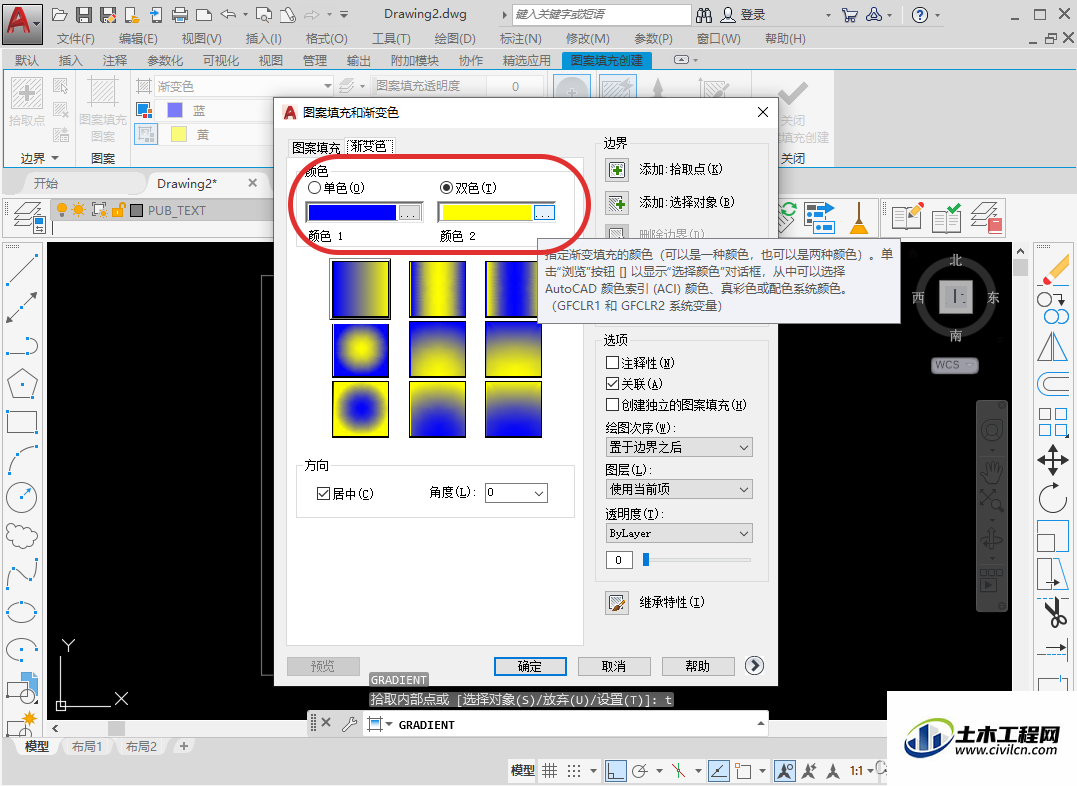The image size is (1077, 786).
Task: Click the Color 2 browse button
Action: (544, 213)
